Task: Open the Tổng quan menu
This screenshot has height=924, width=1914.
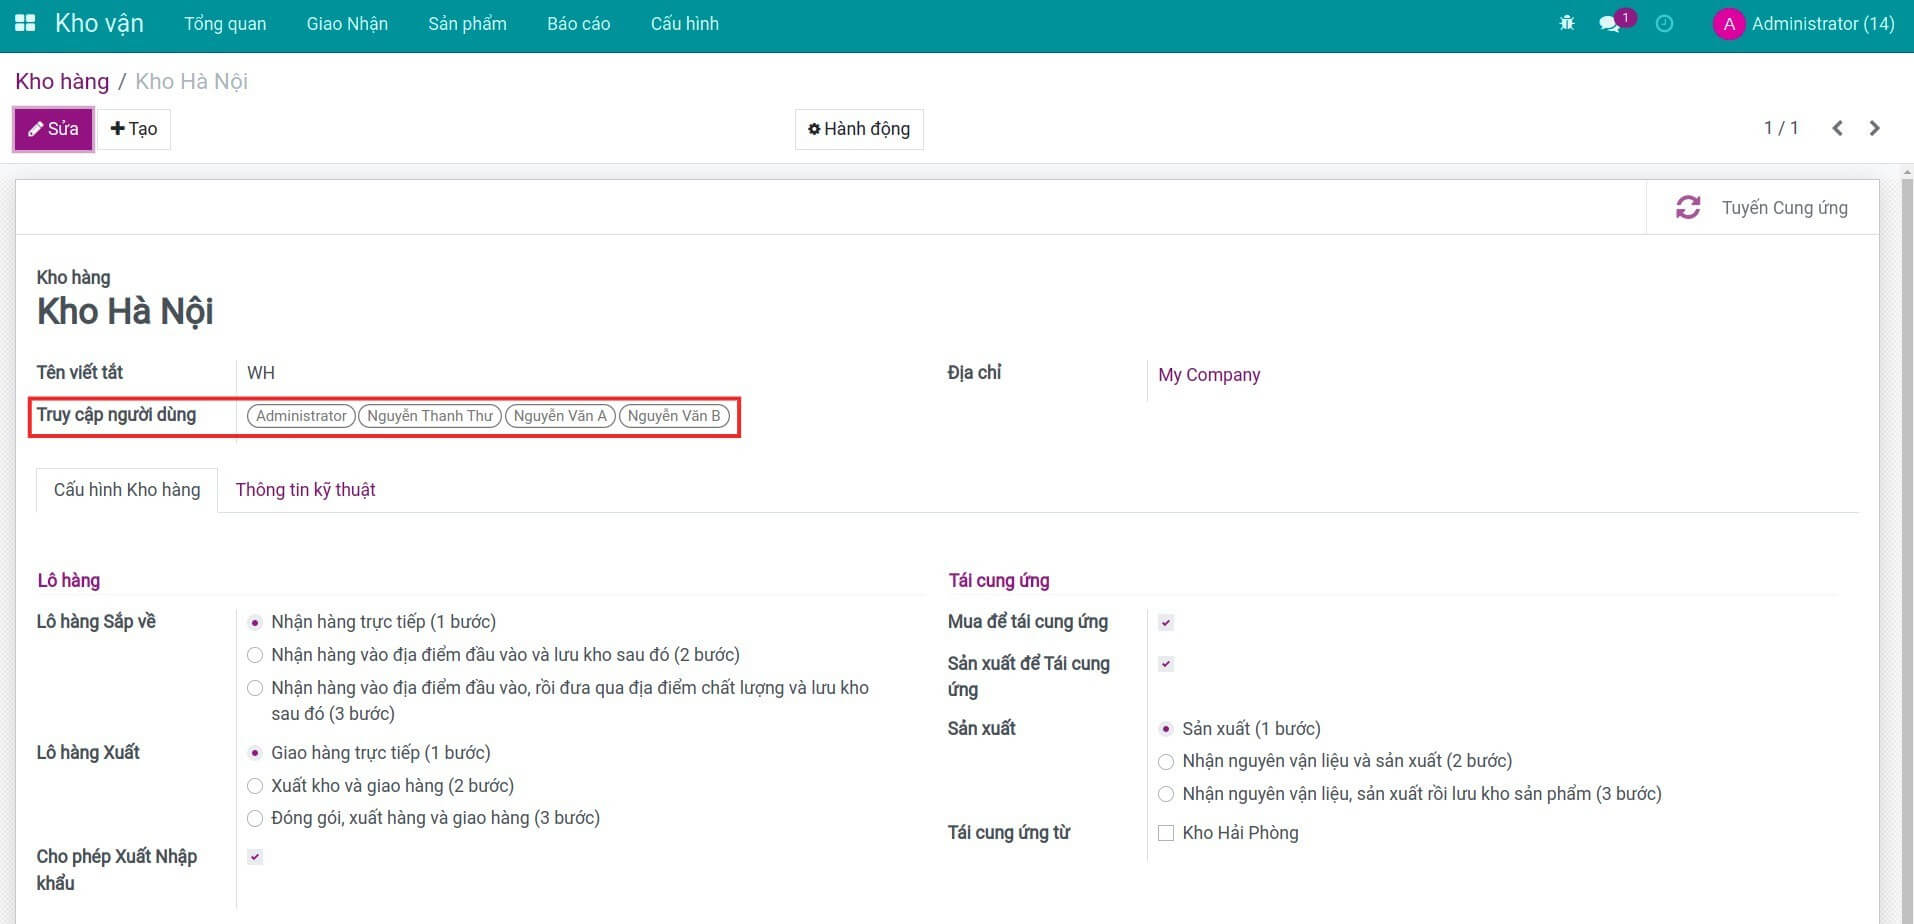Action: (225, 24)
